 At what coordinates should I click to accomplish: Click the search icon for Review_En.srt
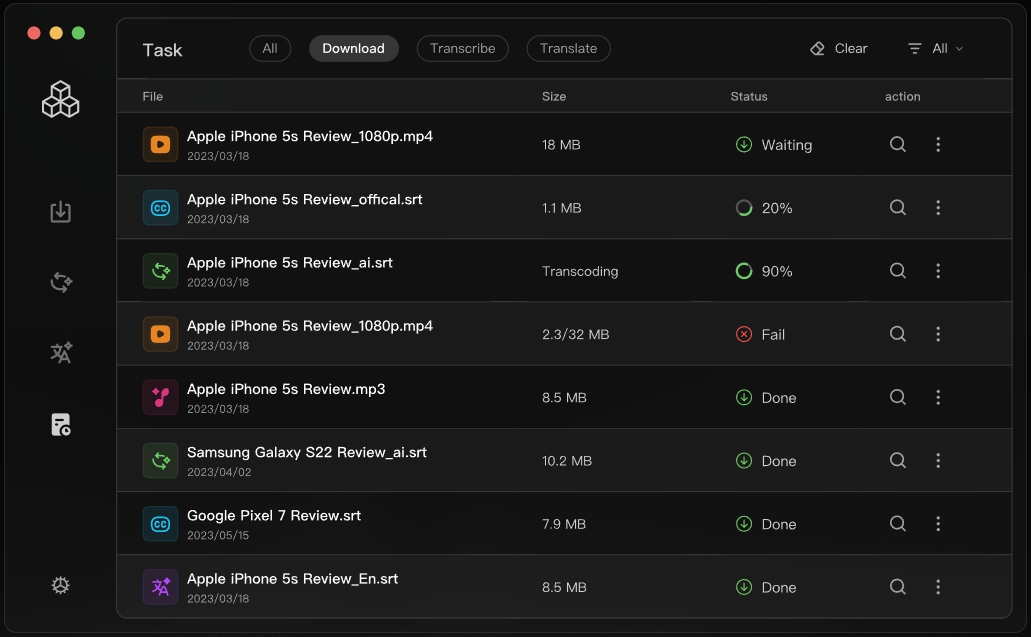(898, 586)
